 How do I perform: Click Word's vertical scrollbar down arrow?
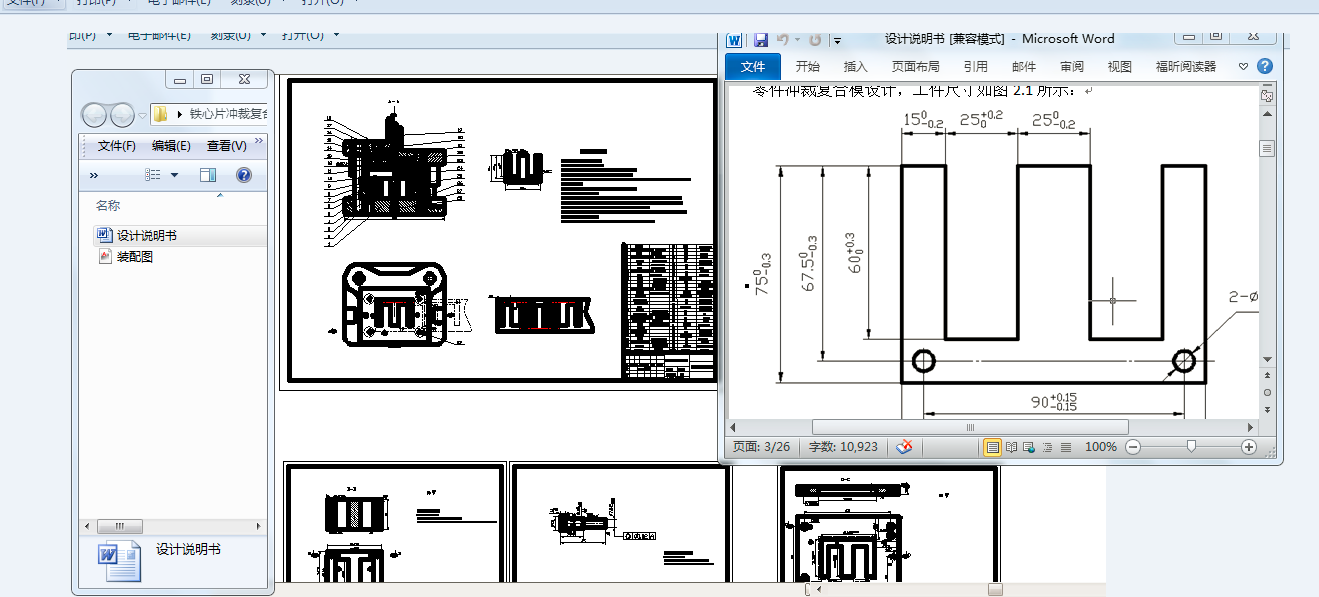click(1267, 360)
